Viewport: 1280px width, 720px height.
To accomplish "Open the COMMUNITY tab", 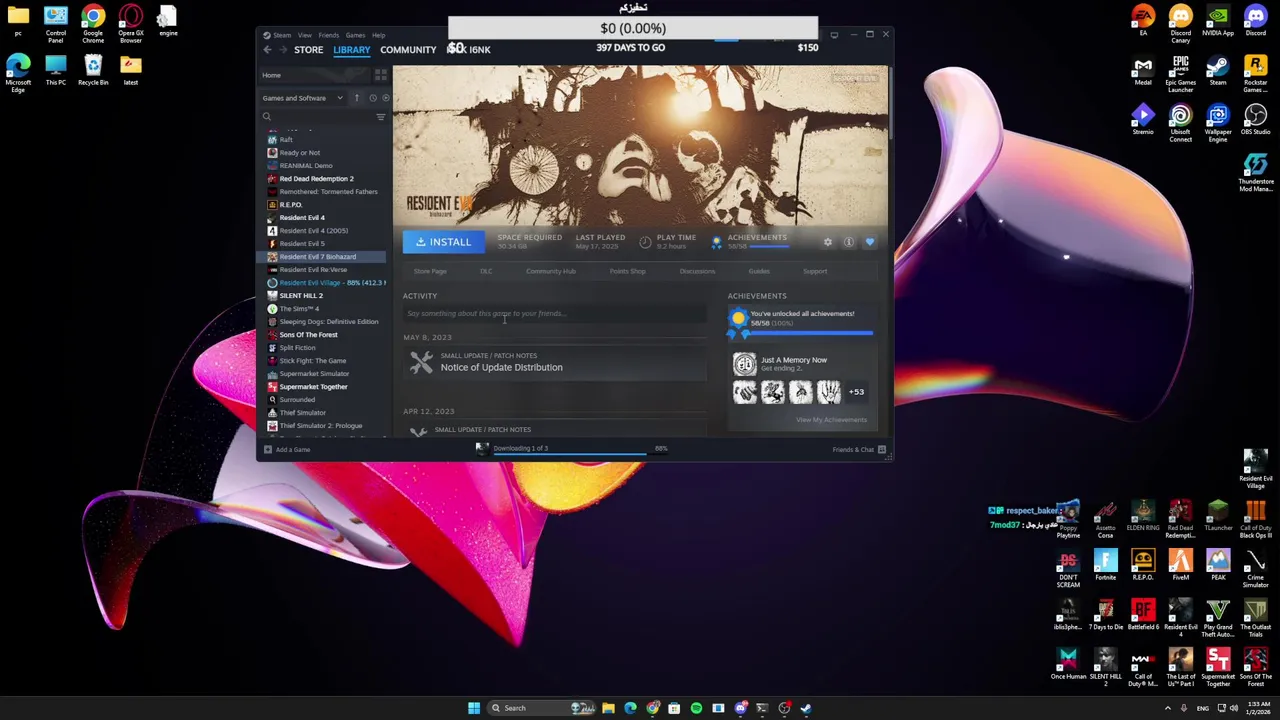I will click(x=408, y=50).
